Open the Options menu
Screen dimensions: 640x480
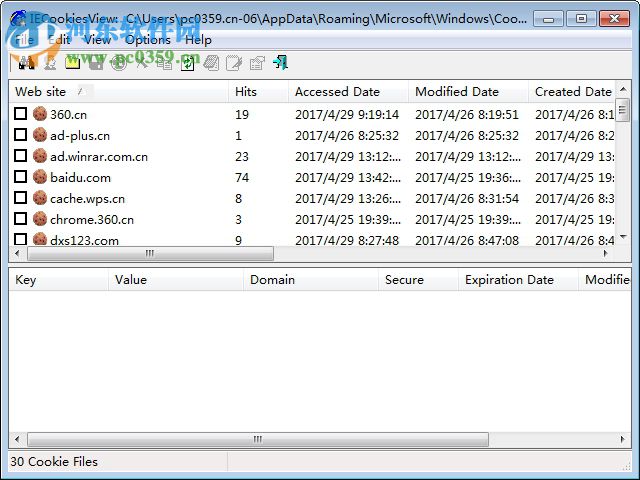[x=148, y=40]
